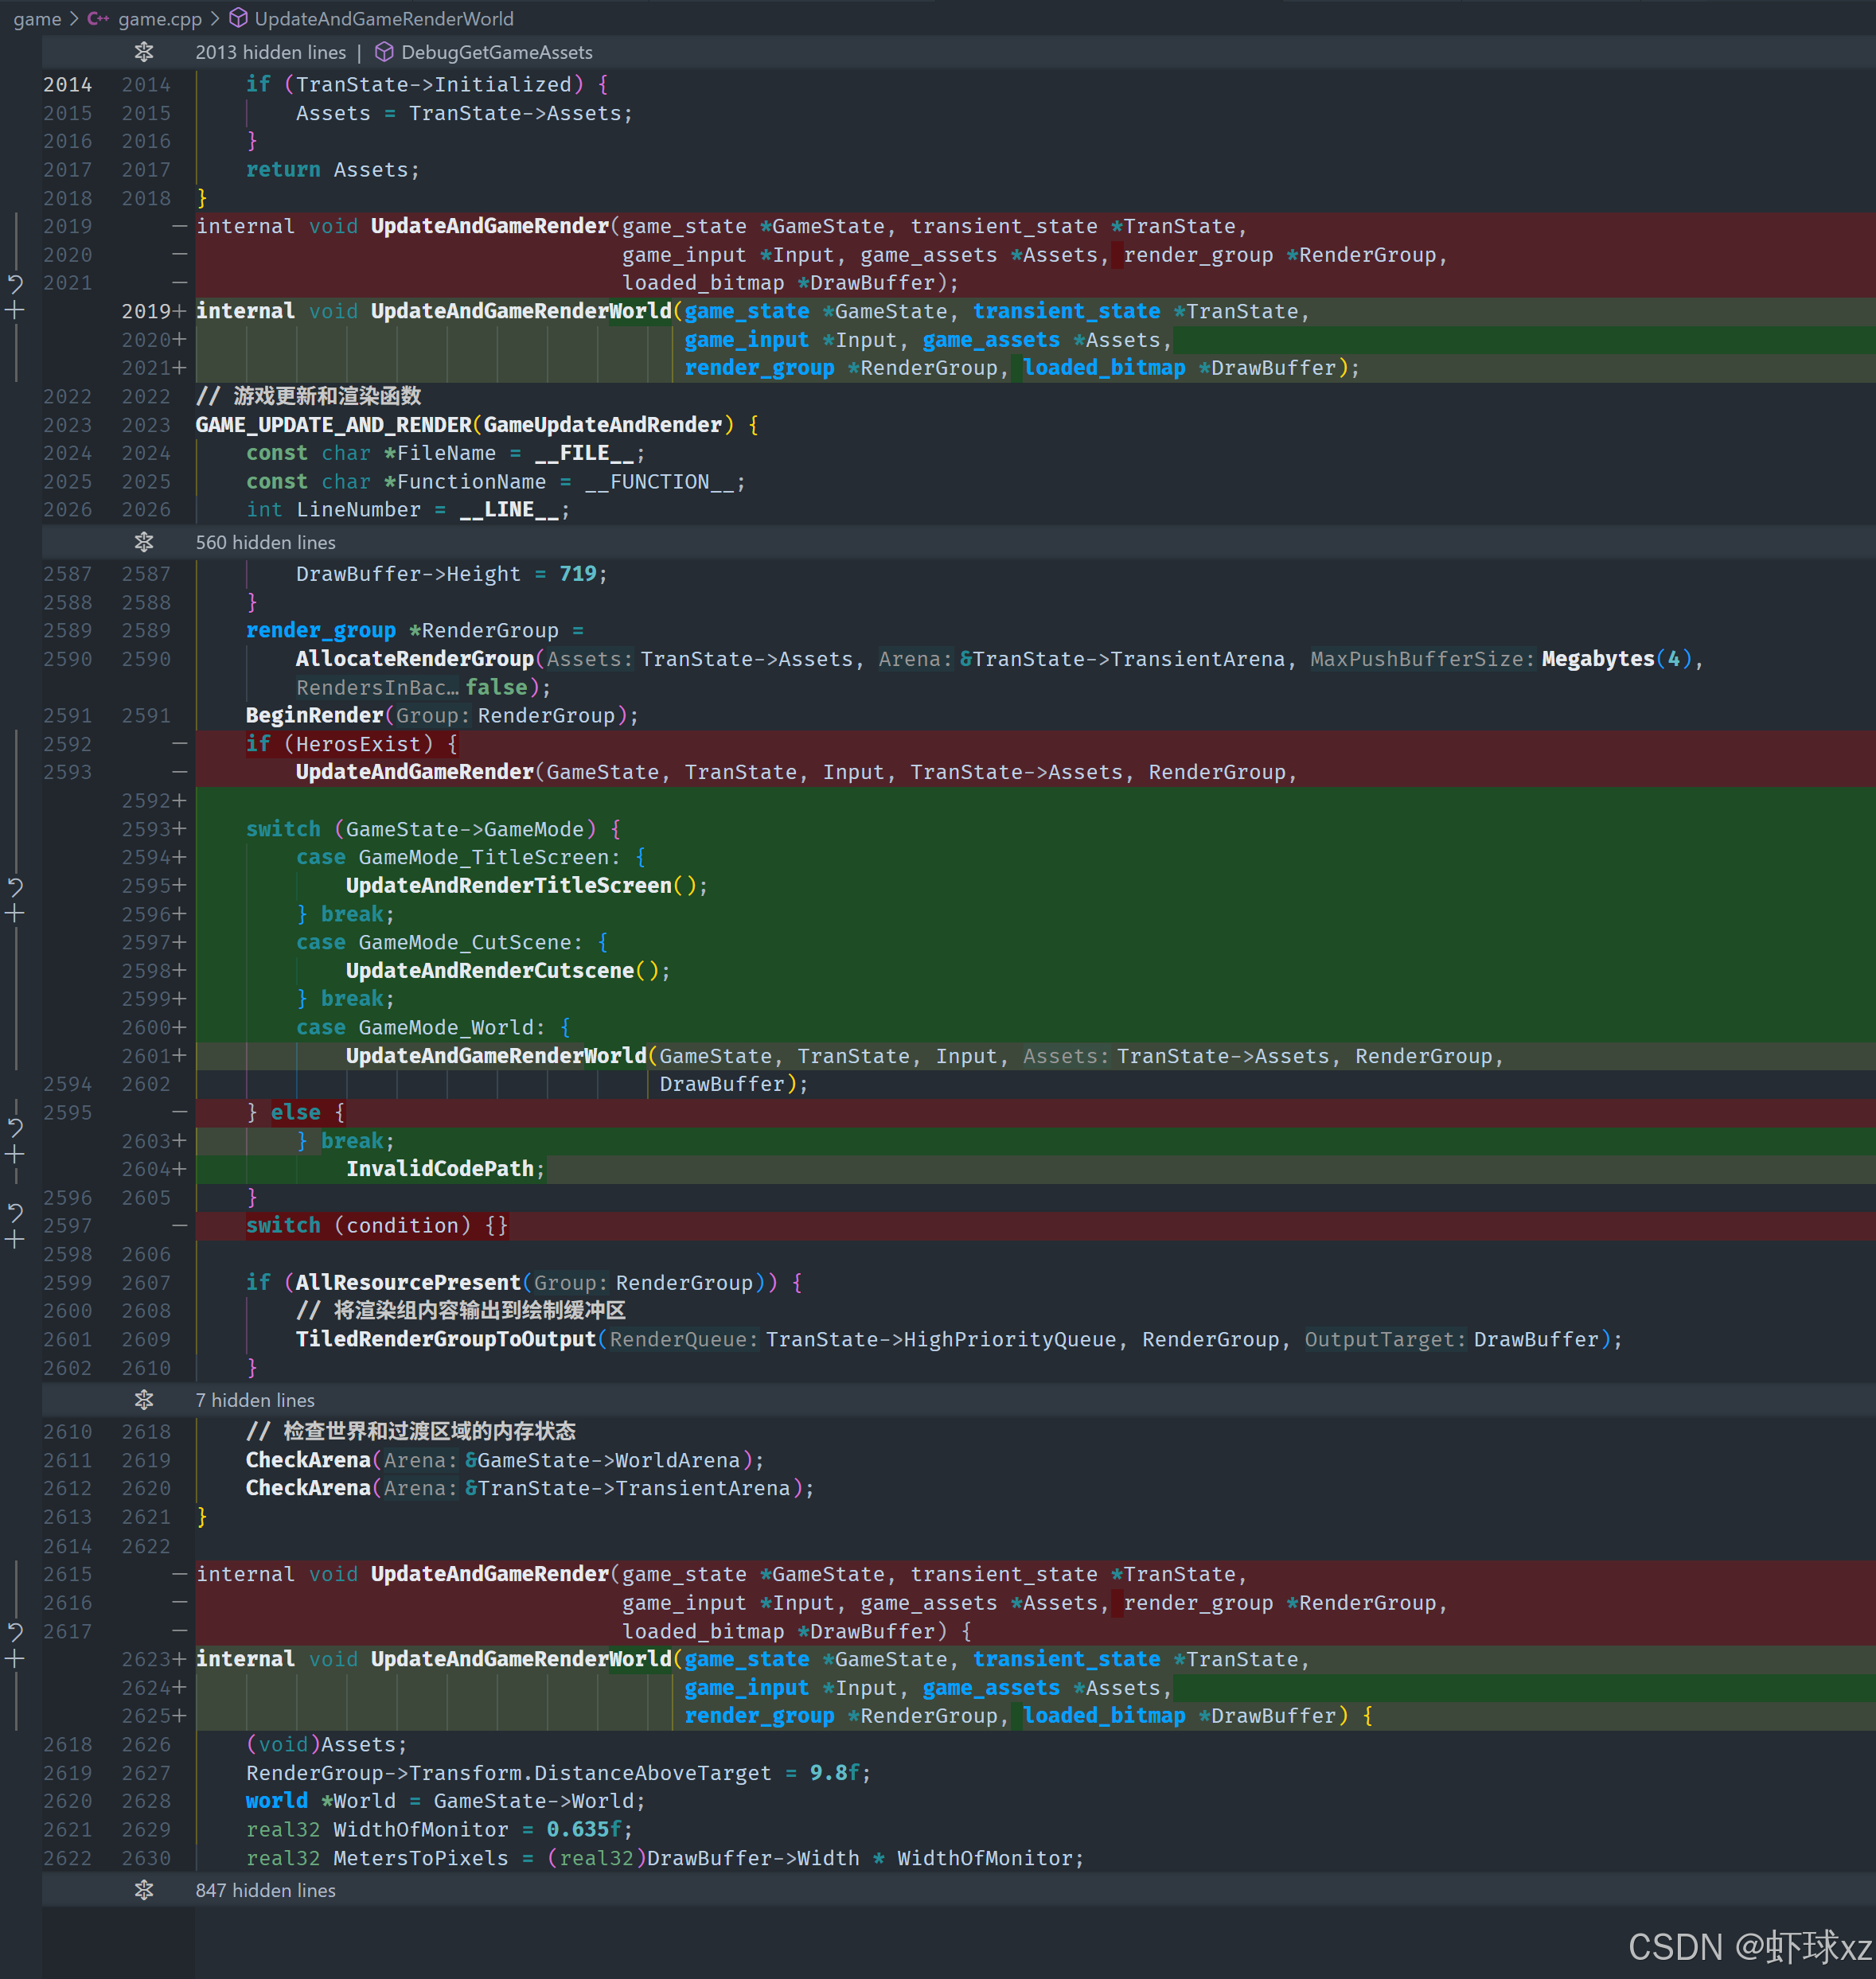The image size is (1876, 1979).
Task: Place cursor on the InvalidCodePath line
Action: click(x=440, y=1169)
